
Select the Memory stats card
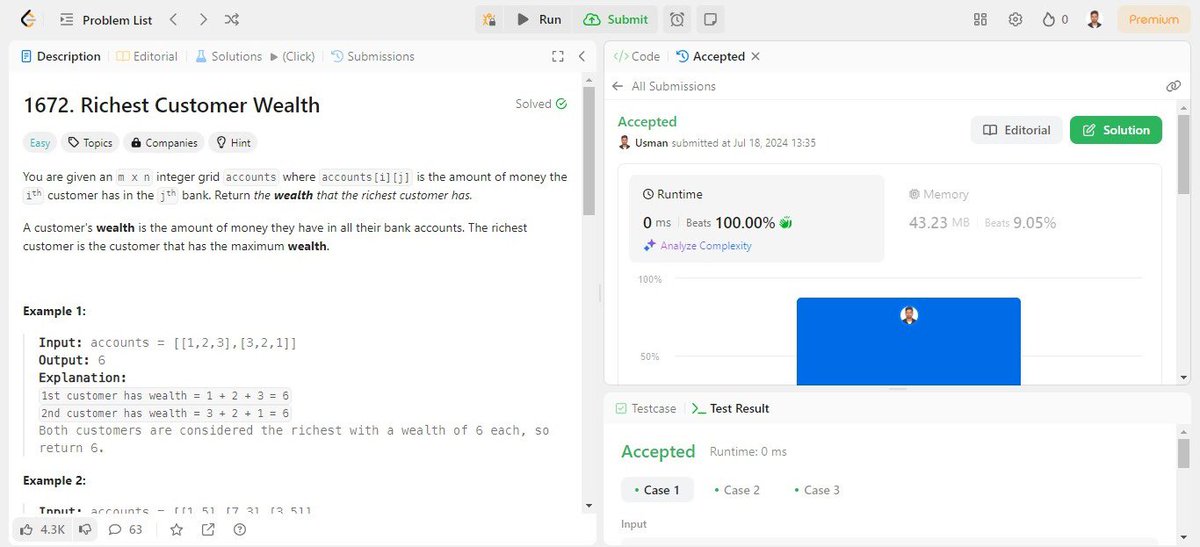tap(1021, 218)
